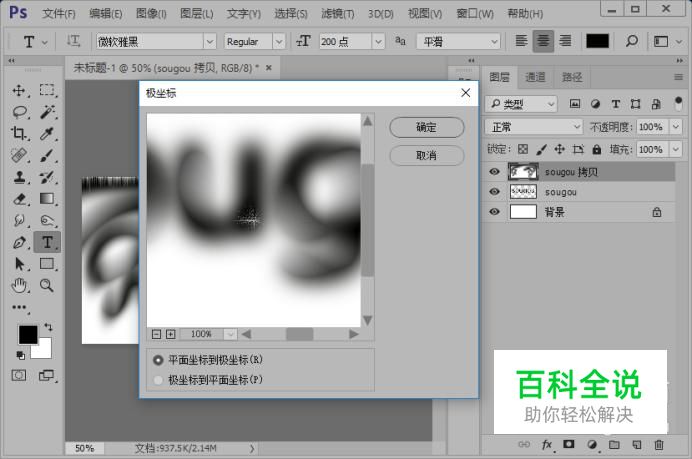This screenshot has width=692, height=459.
Task: Switch to the 通道 tab
Action: 535,77
